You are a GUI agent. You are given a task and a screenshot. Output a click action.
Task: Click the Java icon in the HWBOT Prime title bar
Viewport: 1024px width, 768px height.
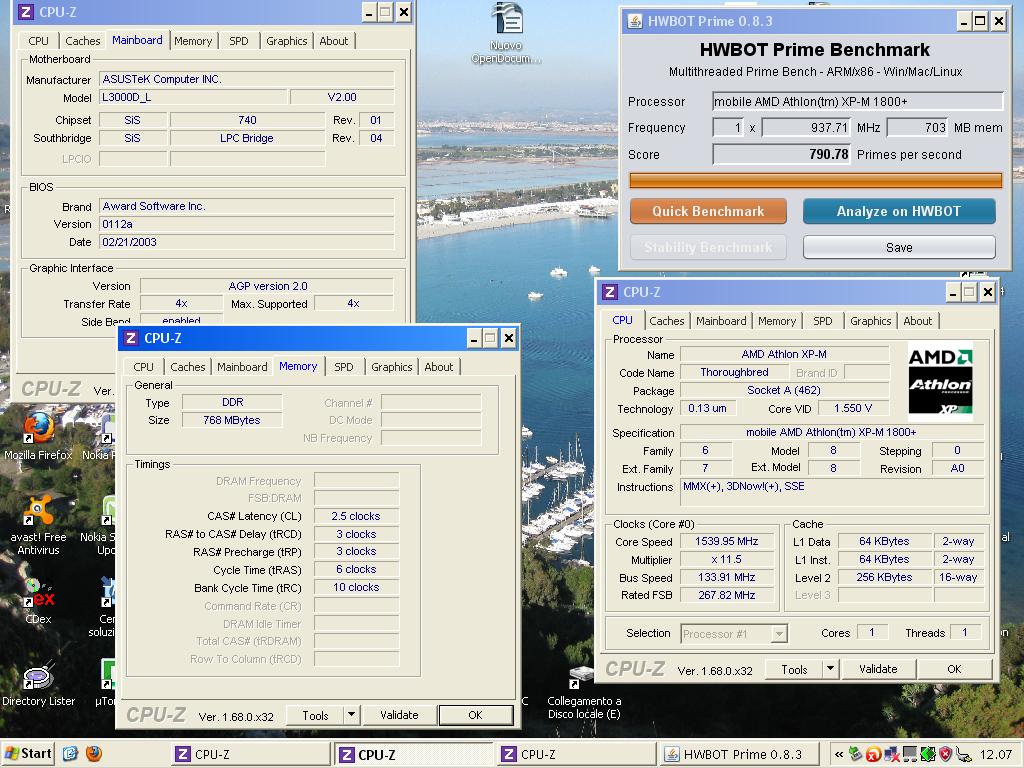click(635, 21)
